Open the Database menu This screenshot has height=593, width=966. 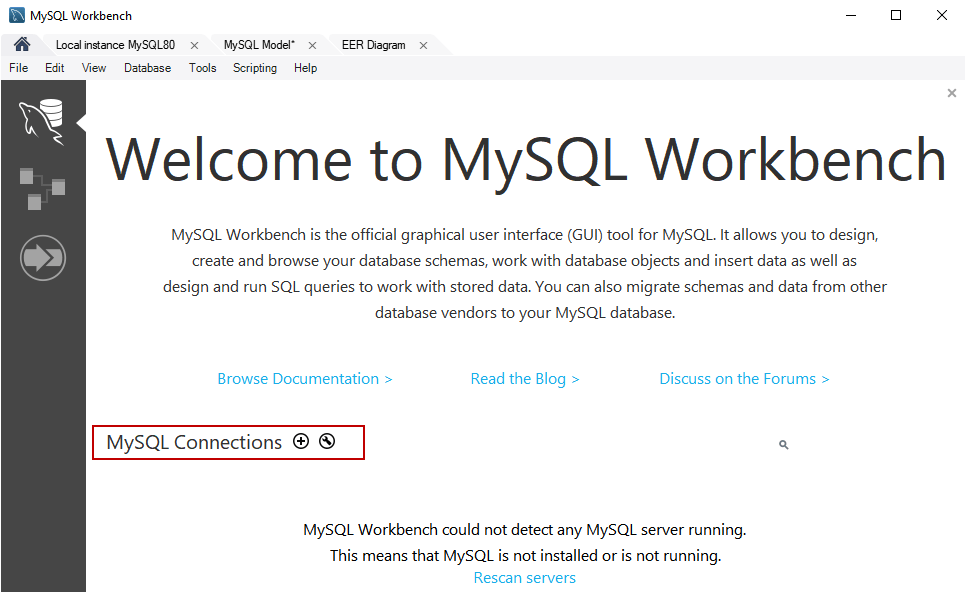(x=147, y=67)
